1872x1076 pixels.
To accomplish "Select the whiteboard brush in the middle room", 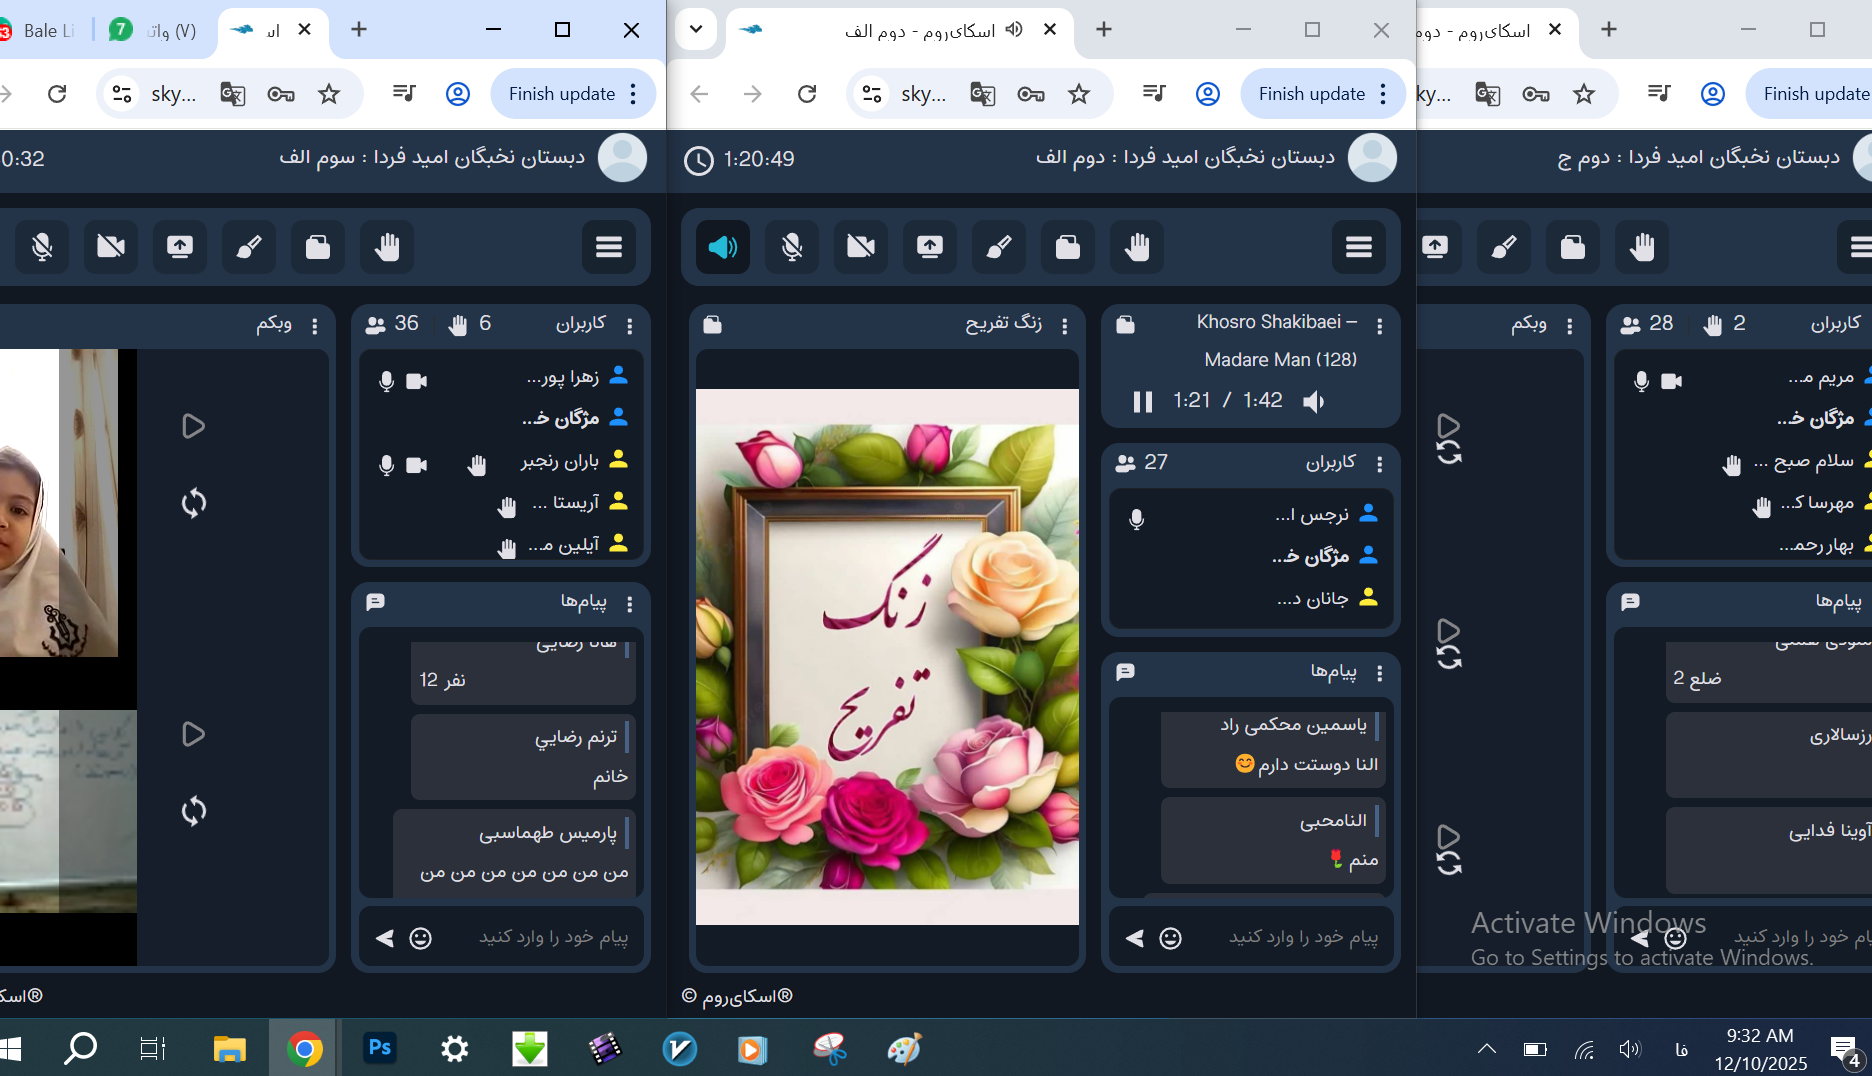I will [x=998, y=247].
